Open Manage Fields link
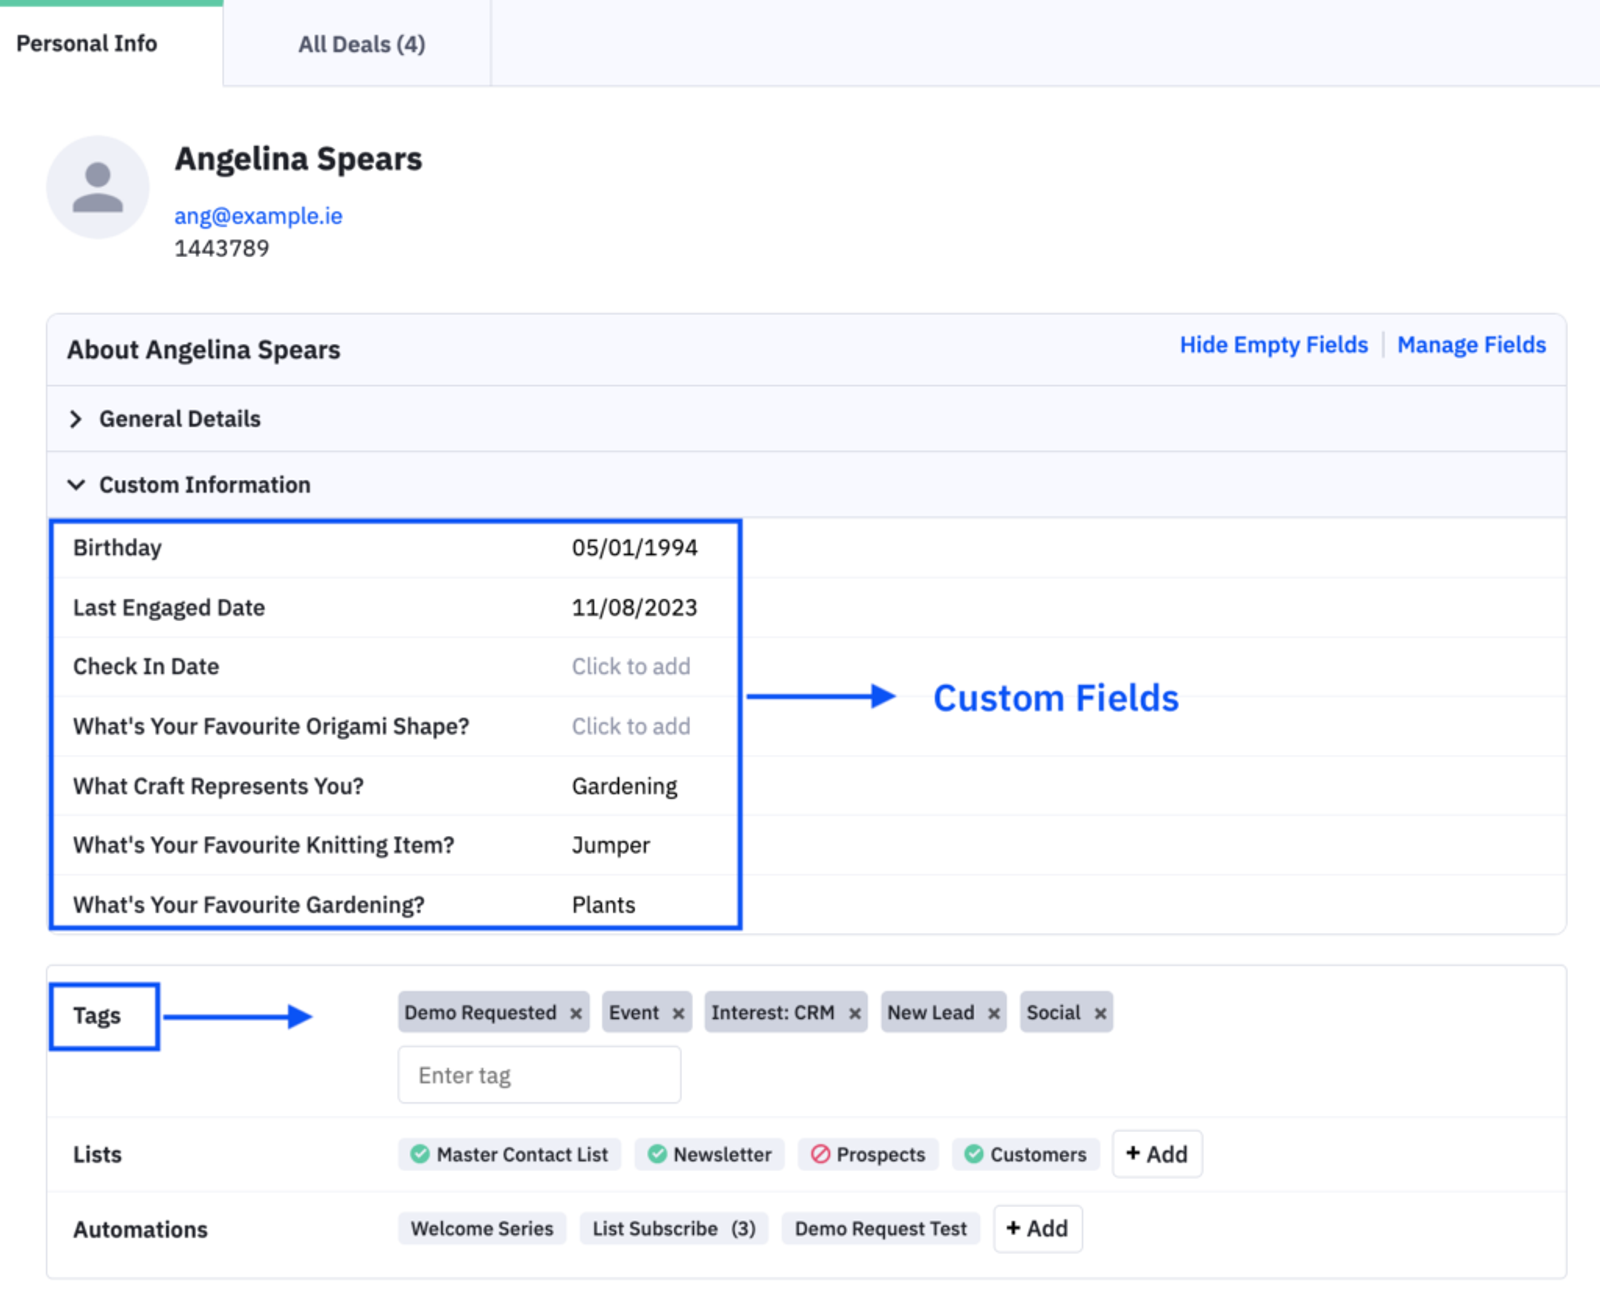 (1471, 345)
